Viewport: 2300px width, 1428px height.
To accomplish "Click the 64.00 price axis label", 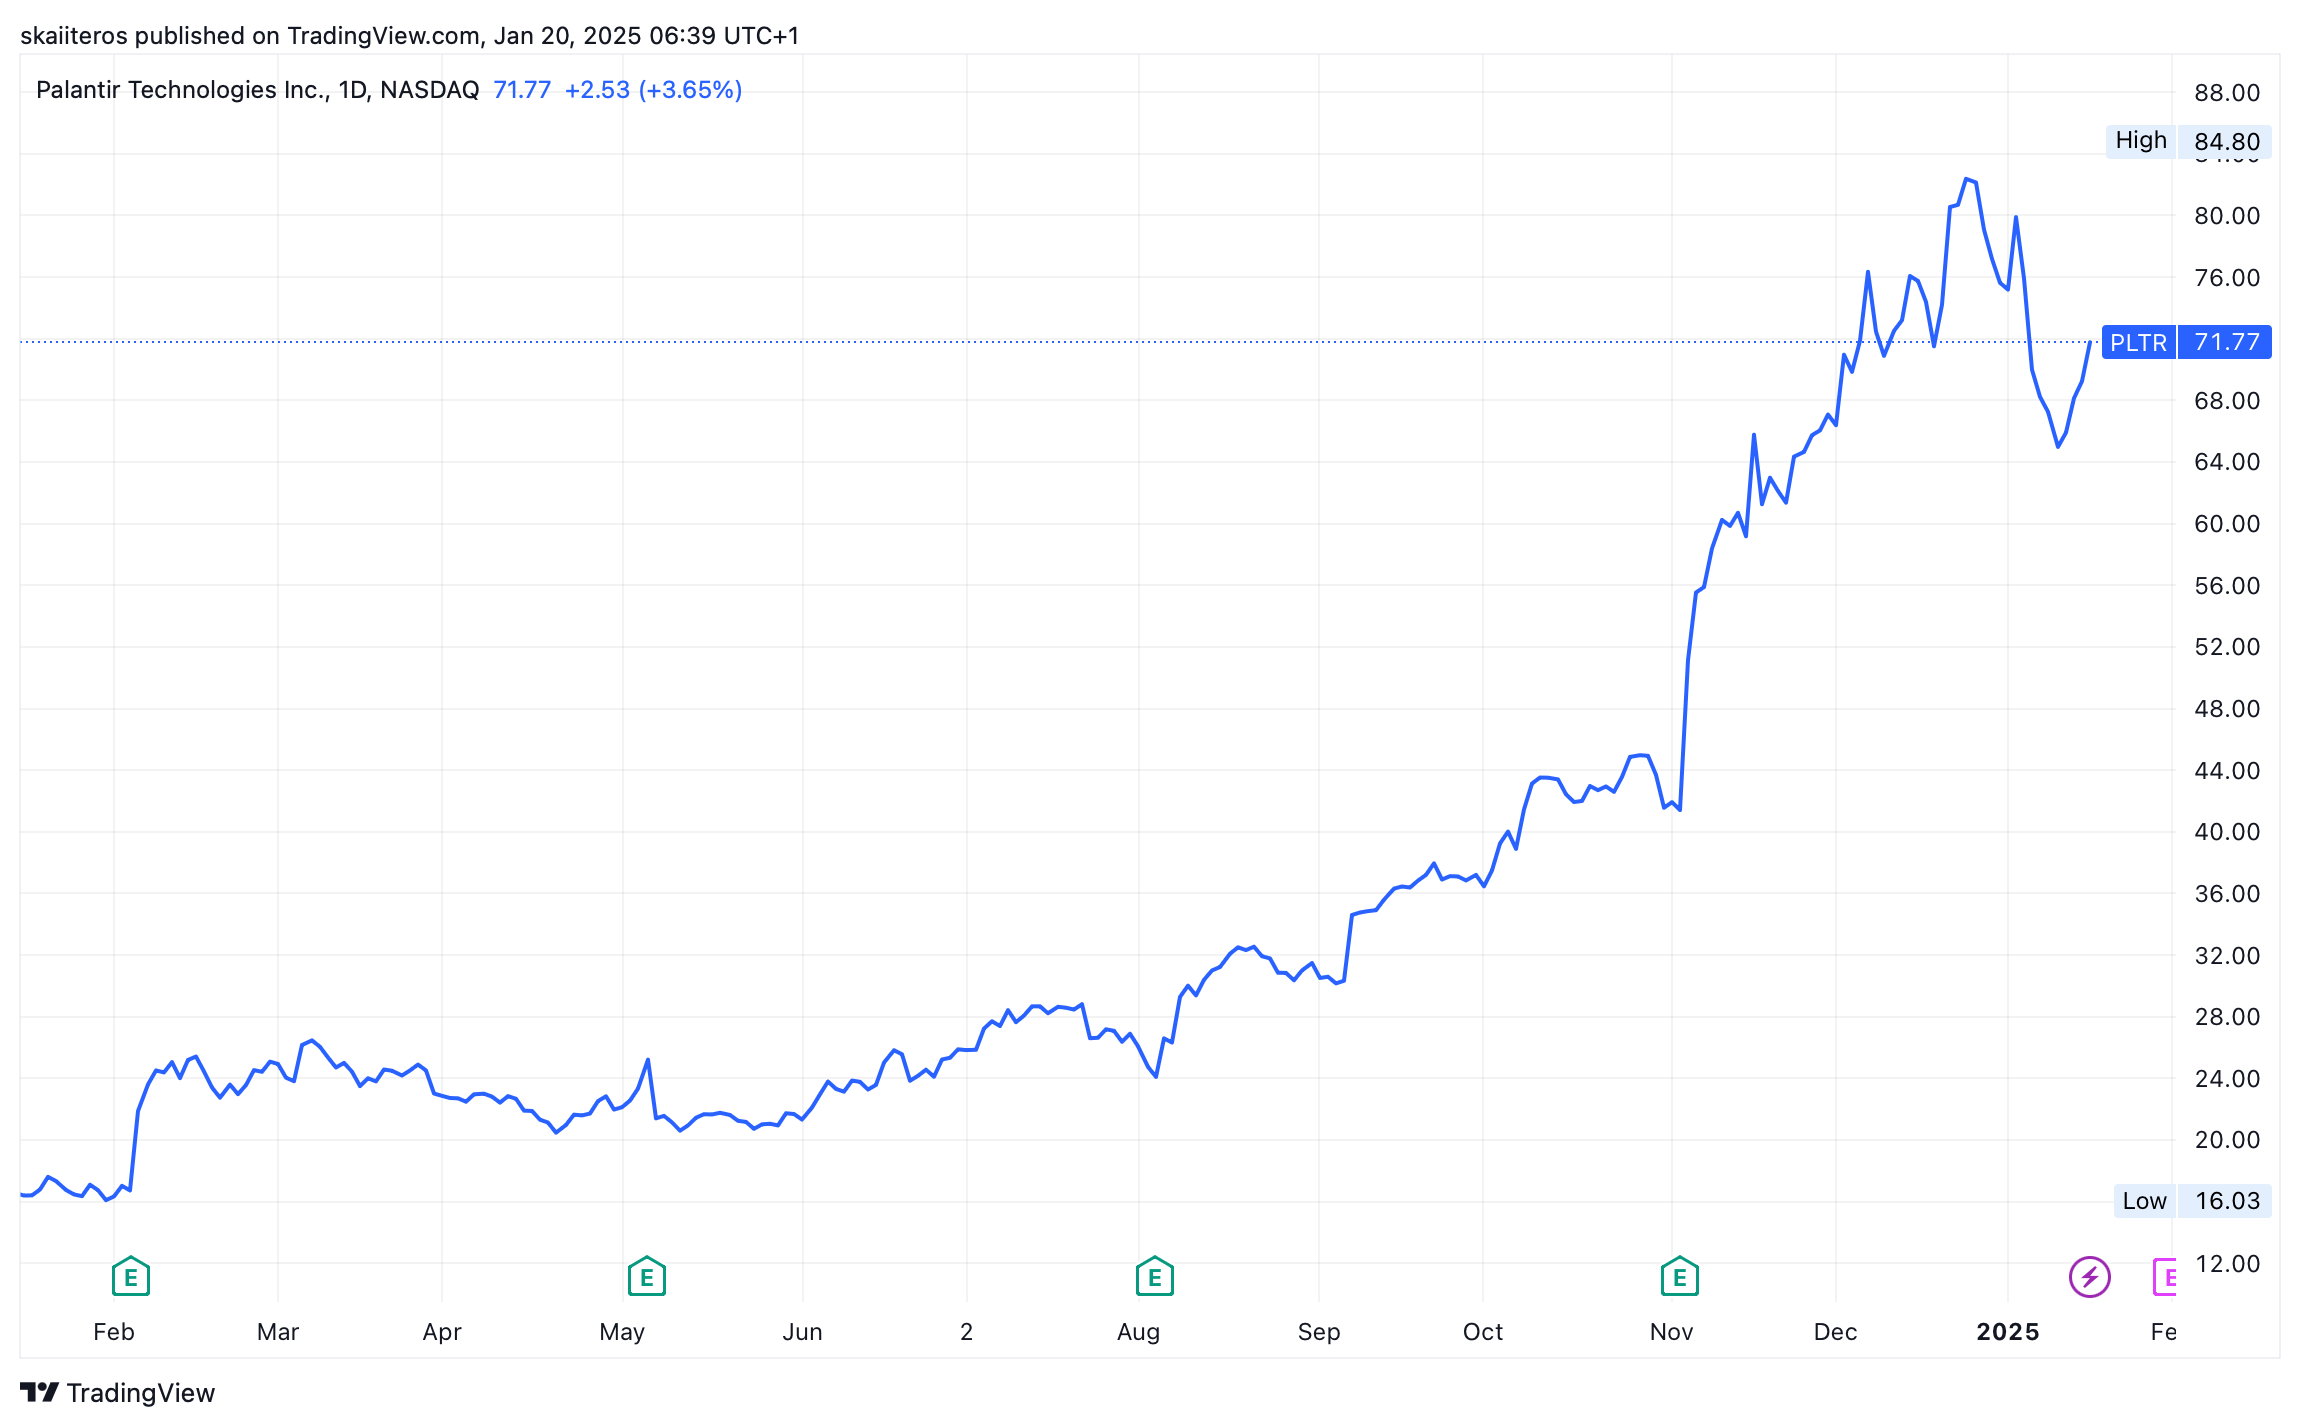I will [2227, 462].
